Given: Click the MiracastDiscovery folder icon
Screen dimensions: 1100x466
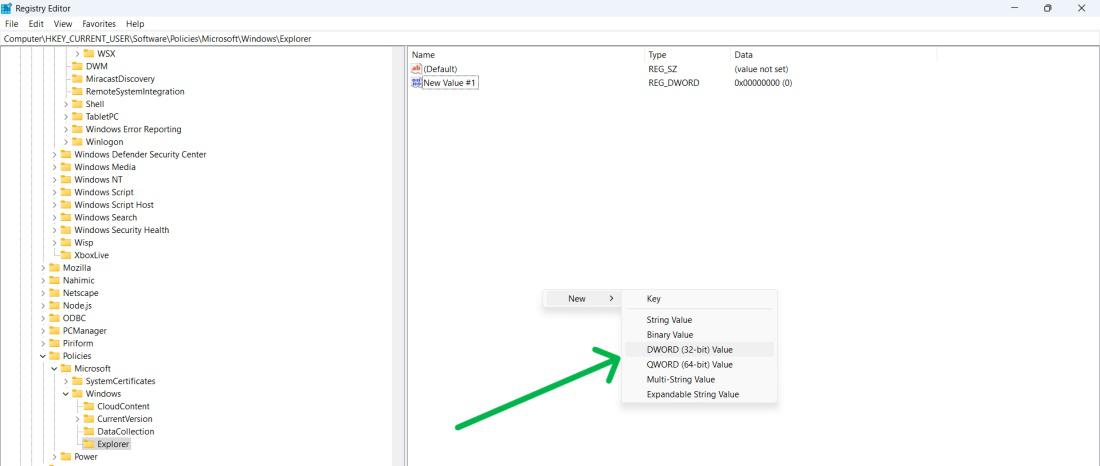Looking at the screenshot, I should coord(78,79).
